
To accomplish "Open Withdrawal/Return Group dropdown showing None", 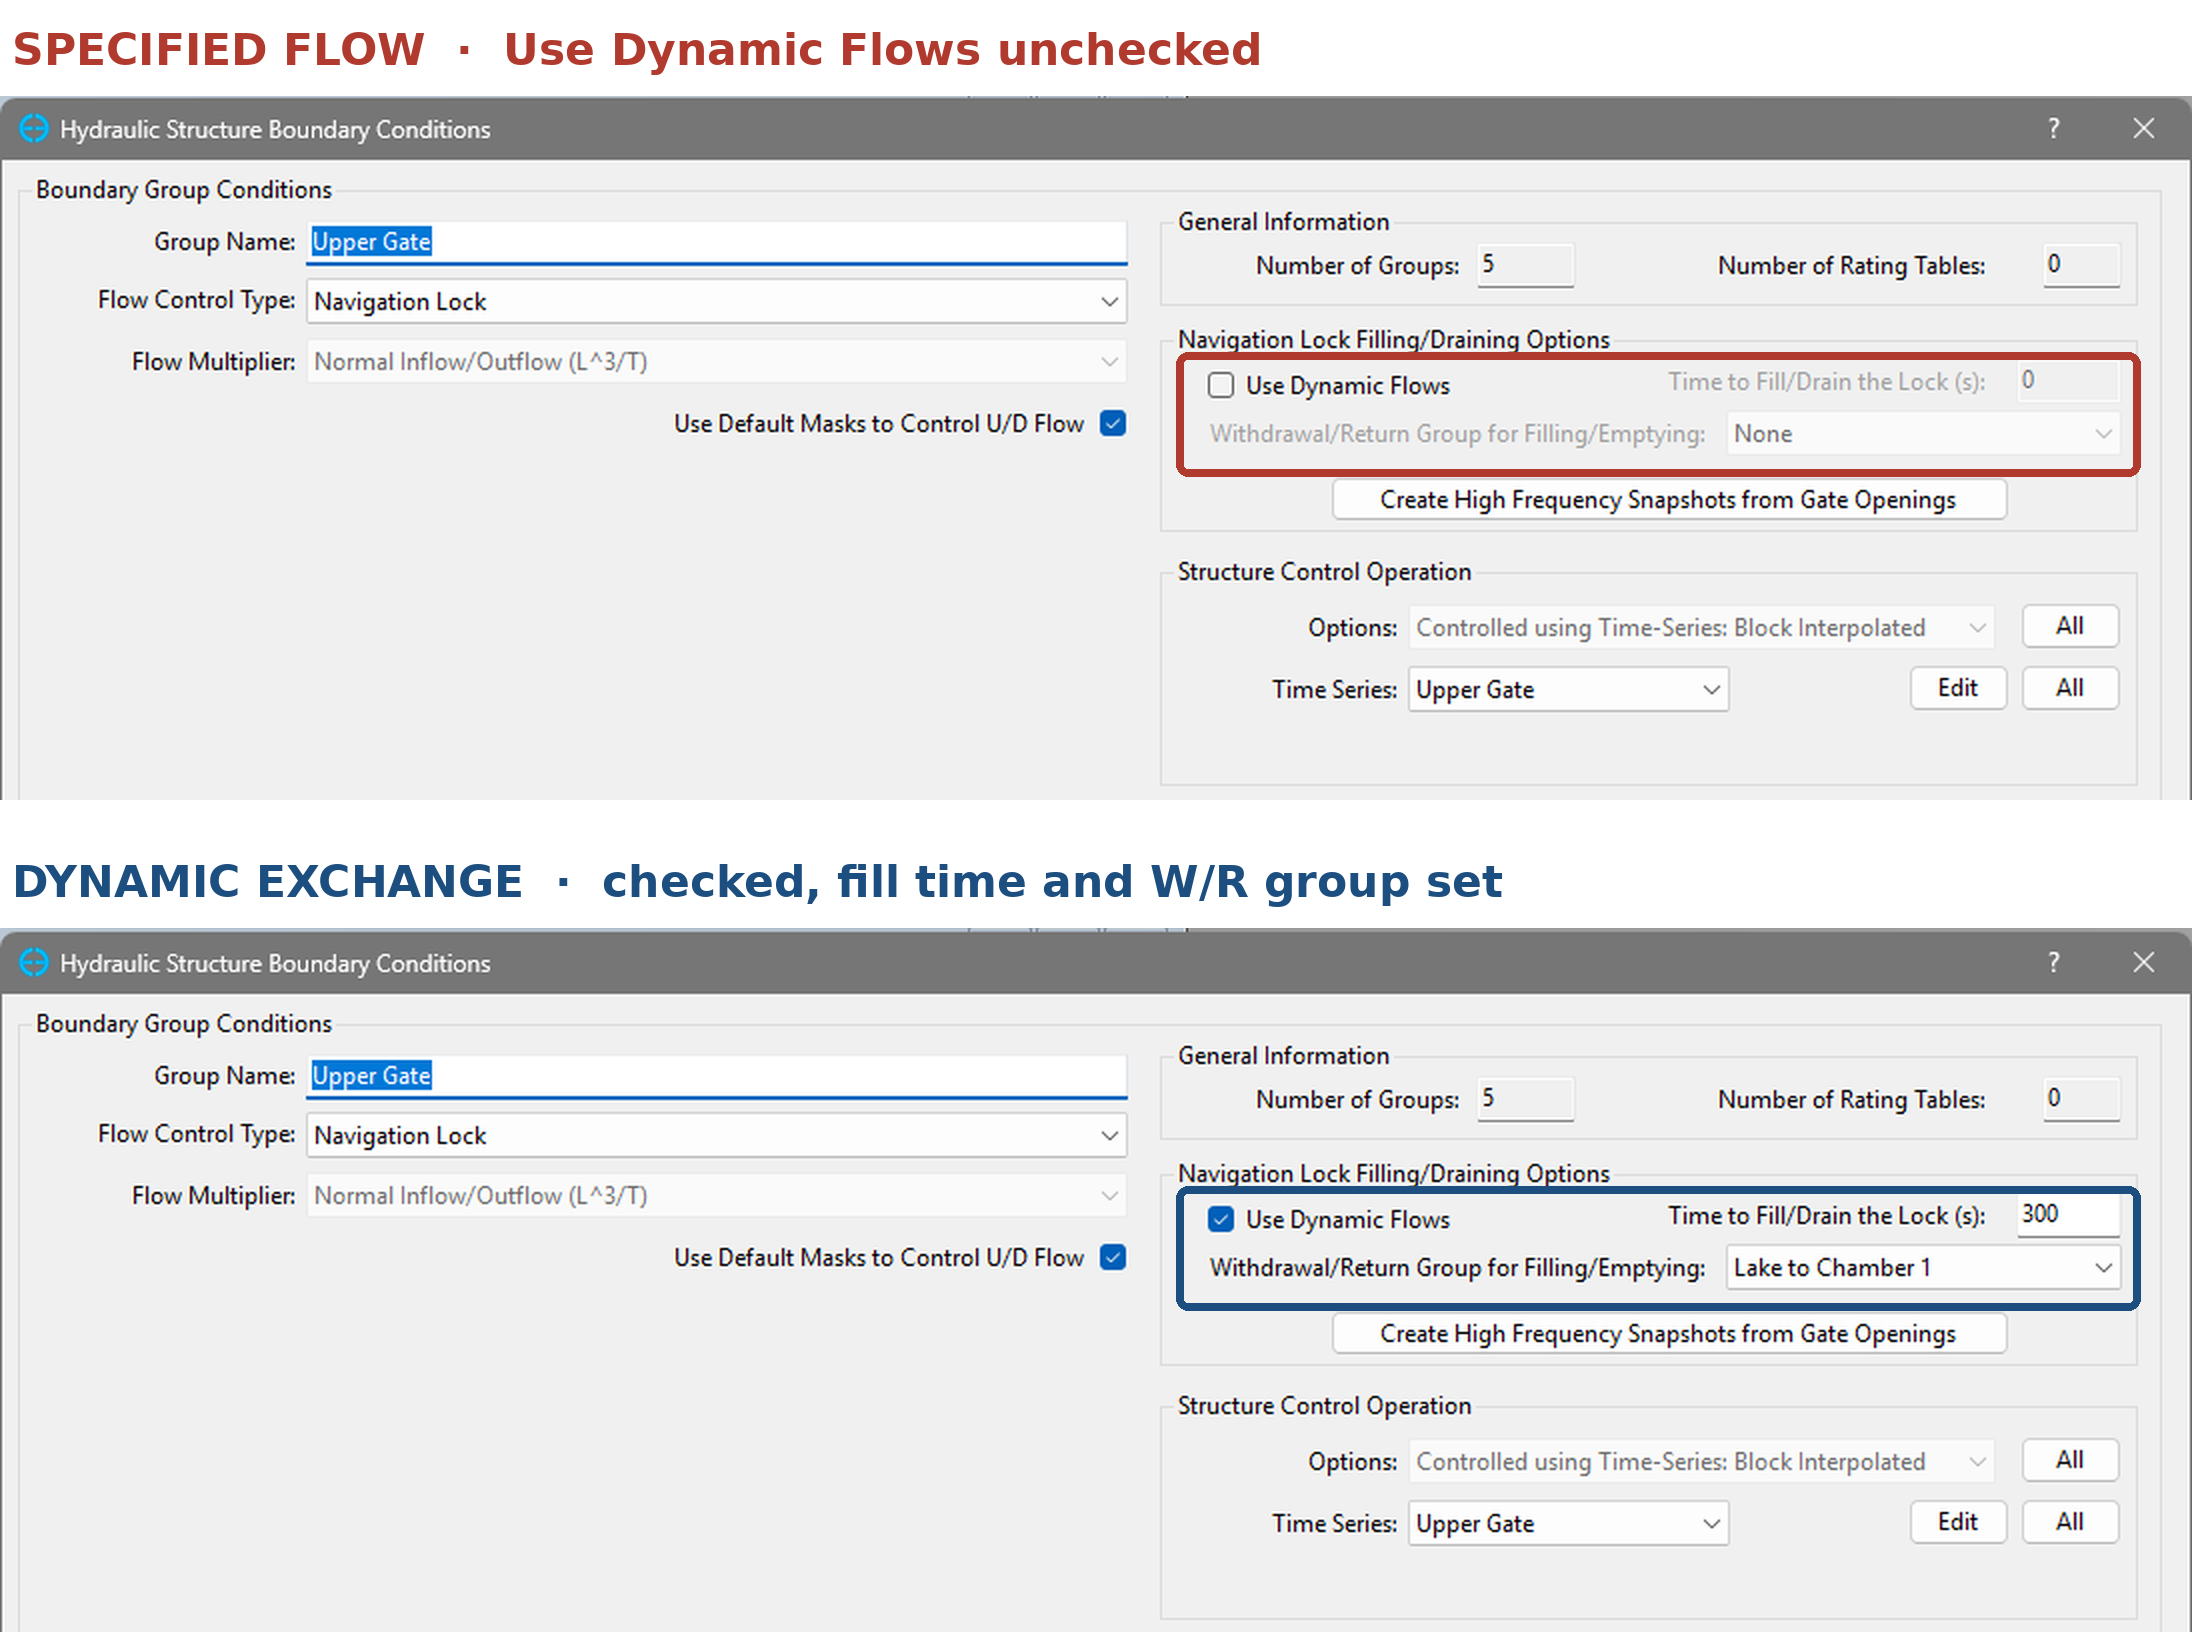I will (x=1922, y=433).
